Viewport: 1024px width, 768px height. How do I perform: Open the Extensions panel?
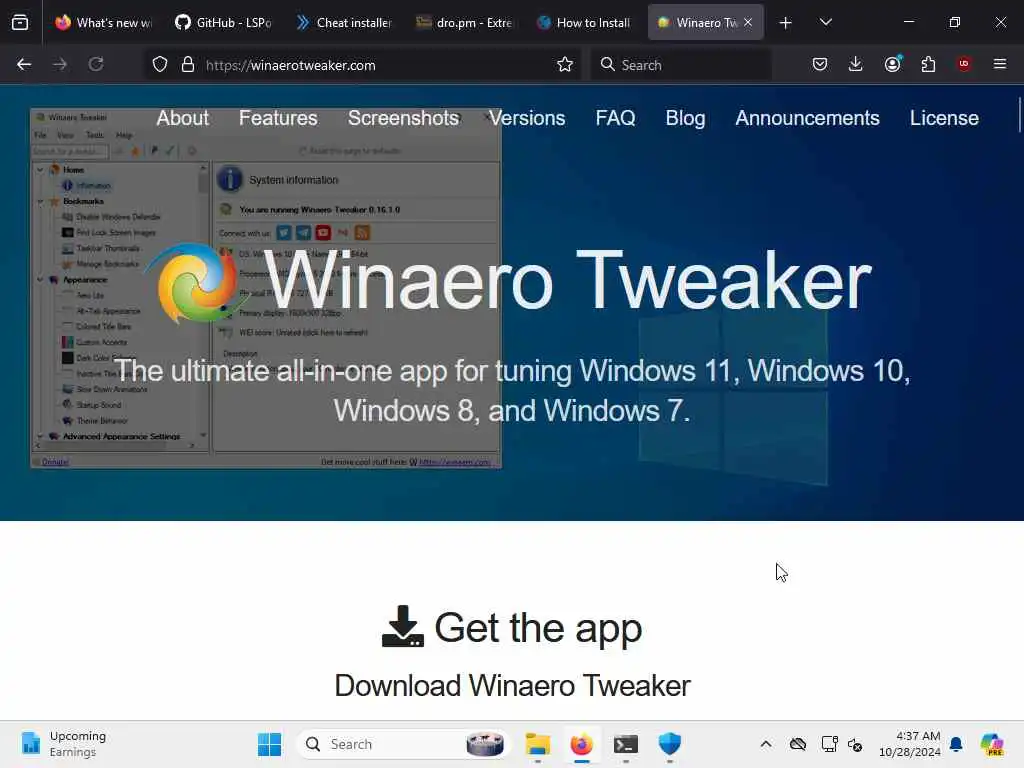click(x=928, y=64)
